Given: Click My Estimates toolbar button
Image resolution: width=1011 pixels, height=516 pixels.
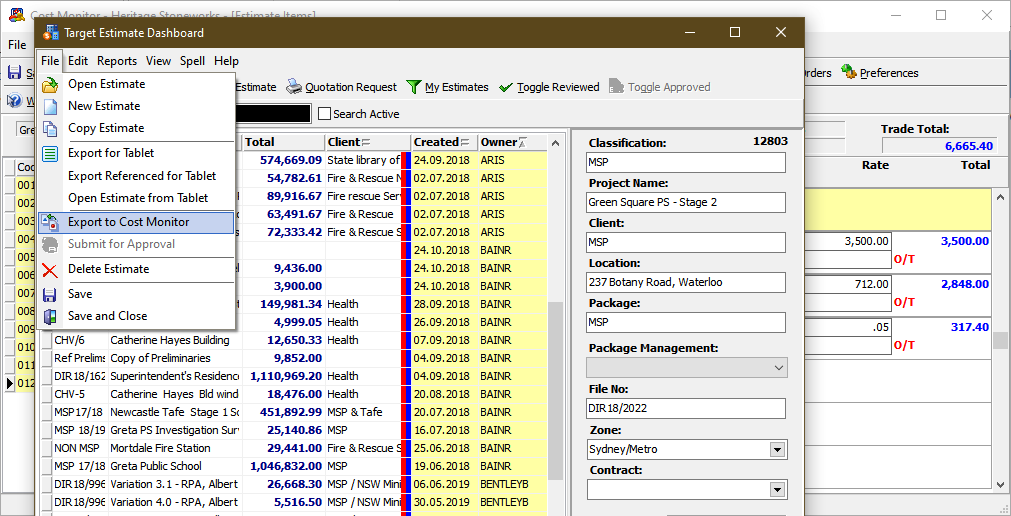Looking at the screenshot, I should pos(447,87).
